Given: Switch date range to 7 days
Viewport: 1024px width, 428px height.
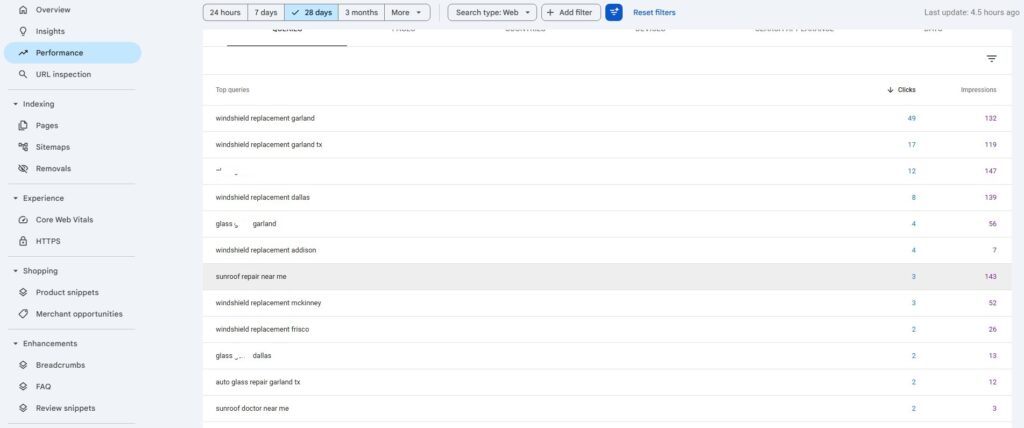Looking at the screenshot, I should [x=265, y=12].
